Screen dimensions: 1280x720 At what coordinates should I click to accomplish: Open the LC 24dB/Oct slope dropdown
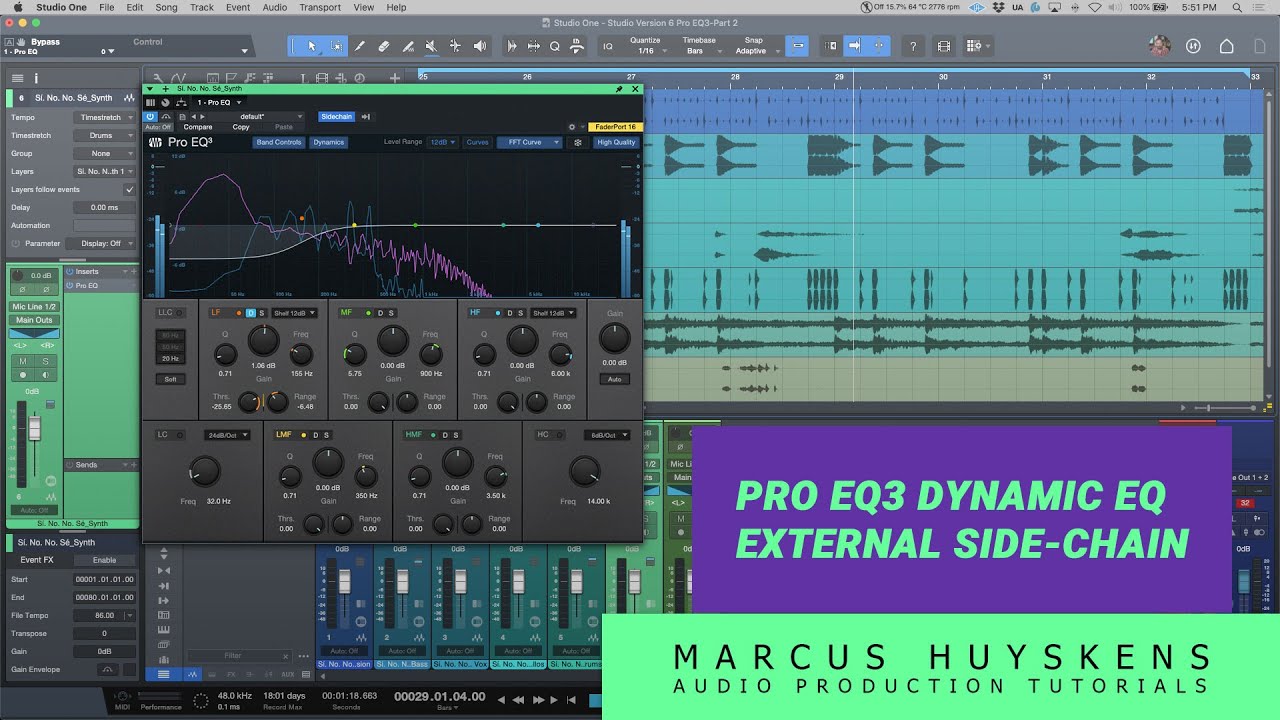point(226,435)
